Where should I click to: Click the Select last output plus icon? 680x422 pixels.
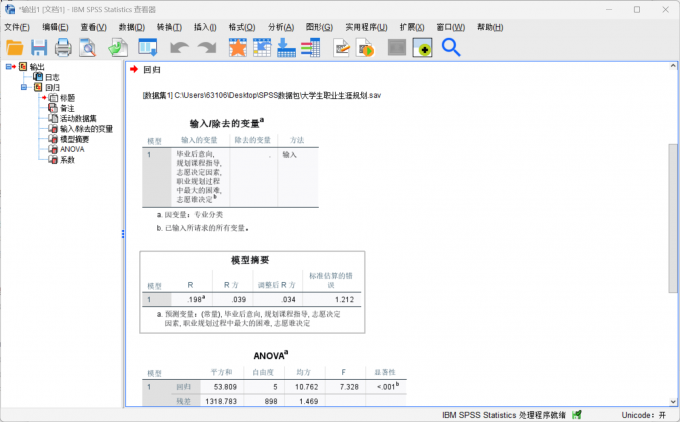click(x=422, y=48)
